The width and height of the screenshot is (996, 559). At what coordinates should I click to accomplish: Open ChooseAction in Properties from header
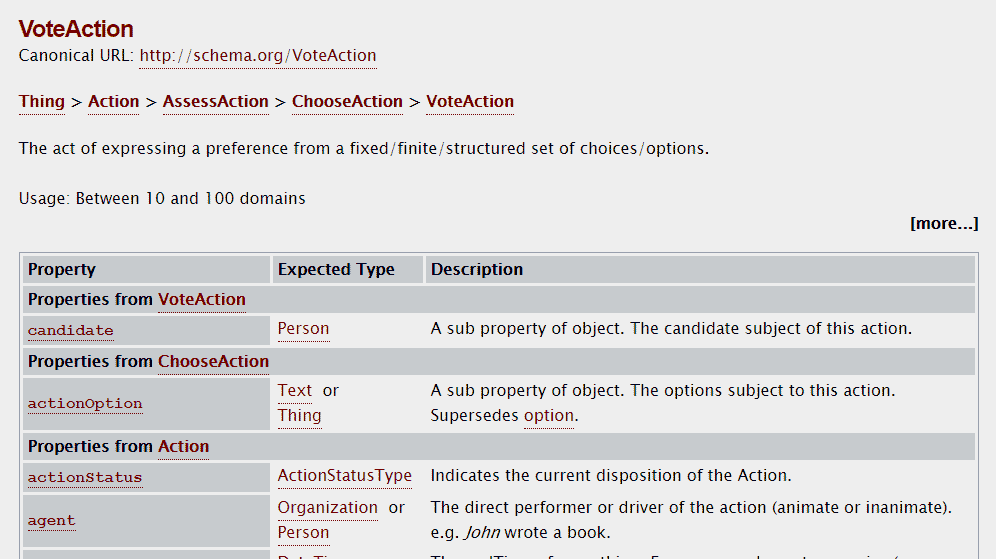coord(213,361)
